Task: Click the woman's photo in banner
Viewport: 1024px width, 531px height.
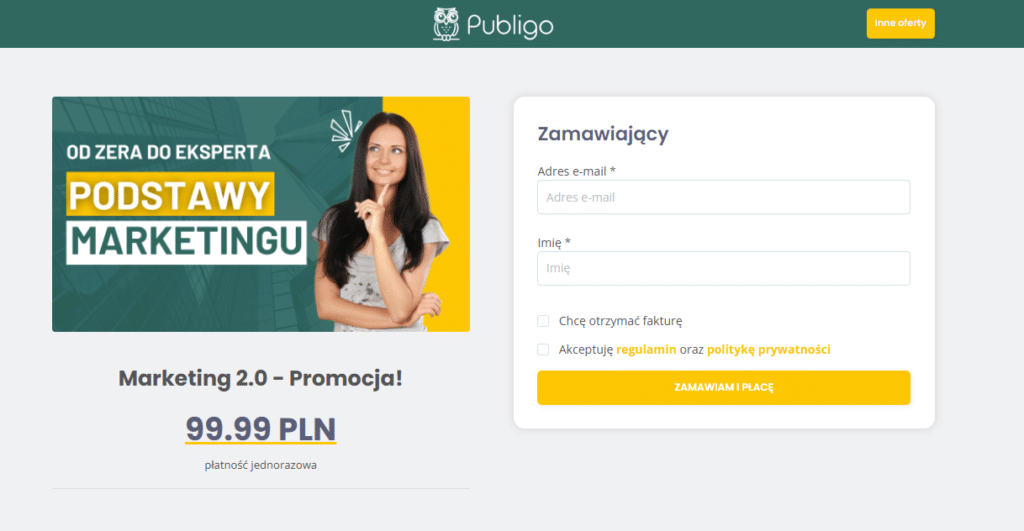Action: [x=382, y=222]
